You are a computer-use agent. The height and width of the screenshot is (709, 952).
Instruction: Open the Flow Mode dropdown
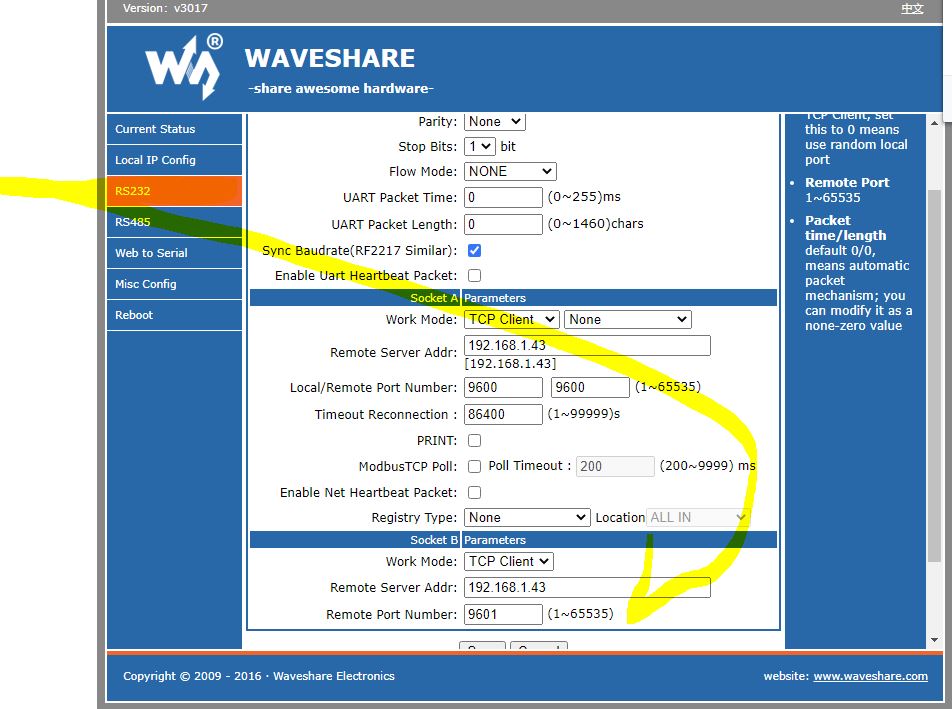(x=510, y=171)
